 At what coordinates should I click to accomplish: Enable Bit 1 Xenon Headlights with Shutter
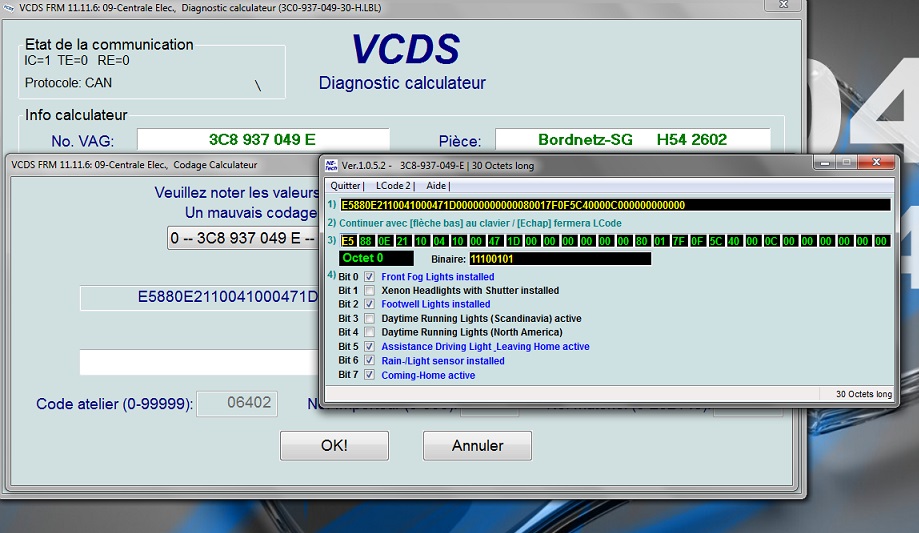(x=370, y=291)
